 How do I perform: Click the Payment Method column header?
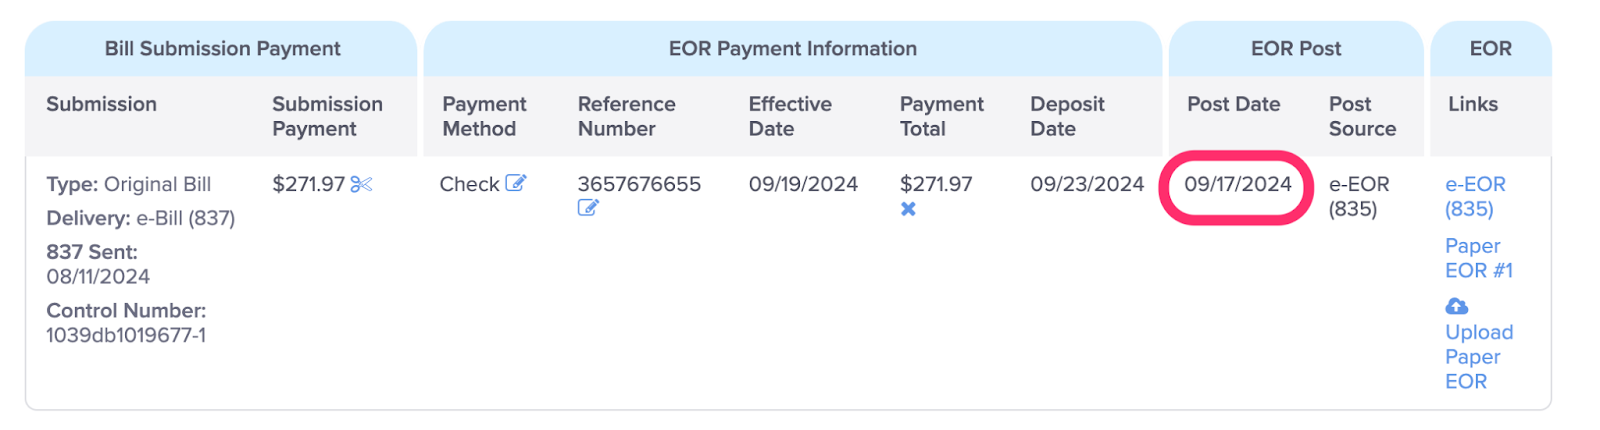(484, 116)
